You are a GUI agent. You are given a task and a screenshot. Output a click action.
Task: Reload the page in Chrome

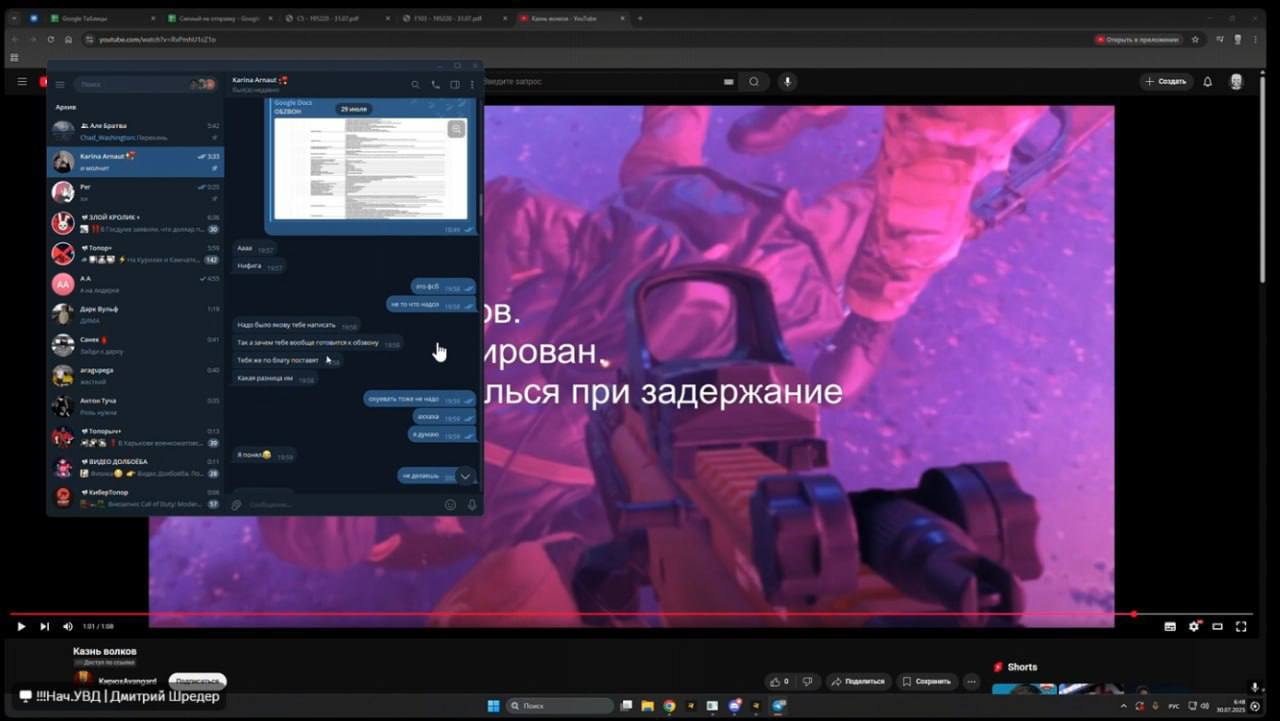(51, 39)
